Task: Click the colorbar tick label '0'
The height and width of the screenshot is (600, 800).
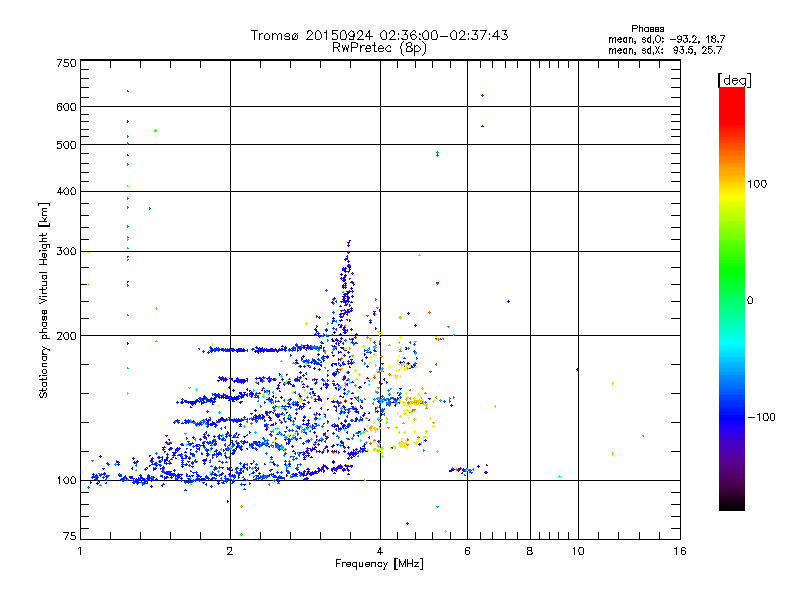Action: [750, 301]
